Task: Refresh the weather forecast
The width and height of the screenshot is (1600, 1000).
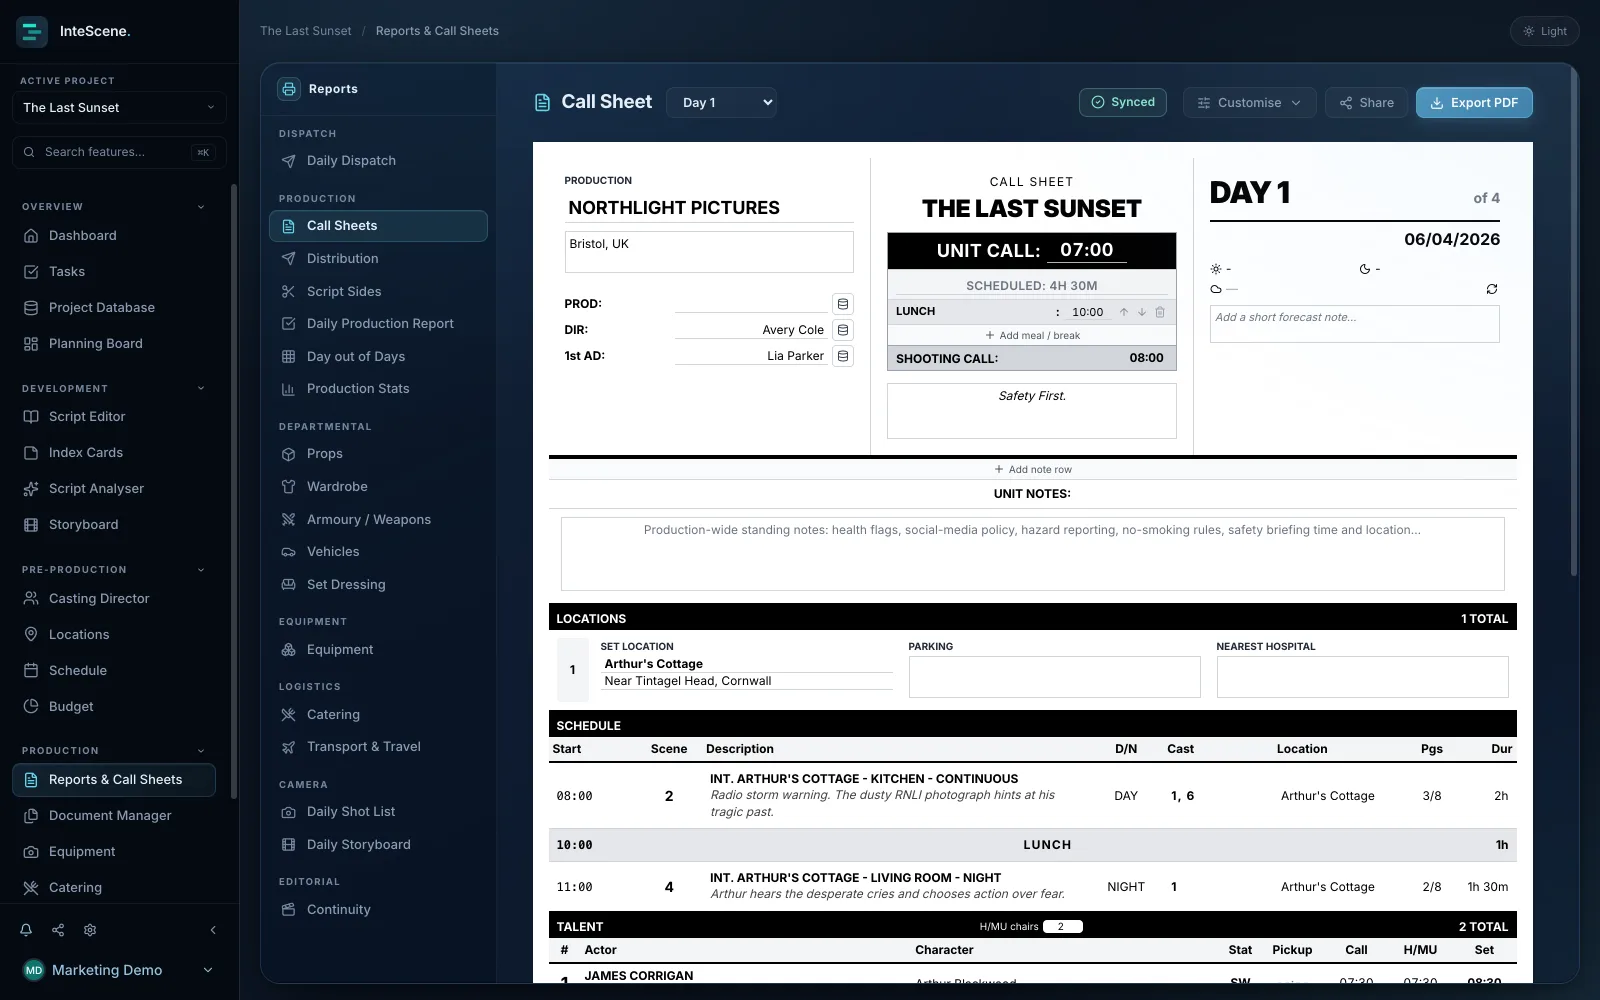Action: point(1491,289)
